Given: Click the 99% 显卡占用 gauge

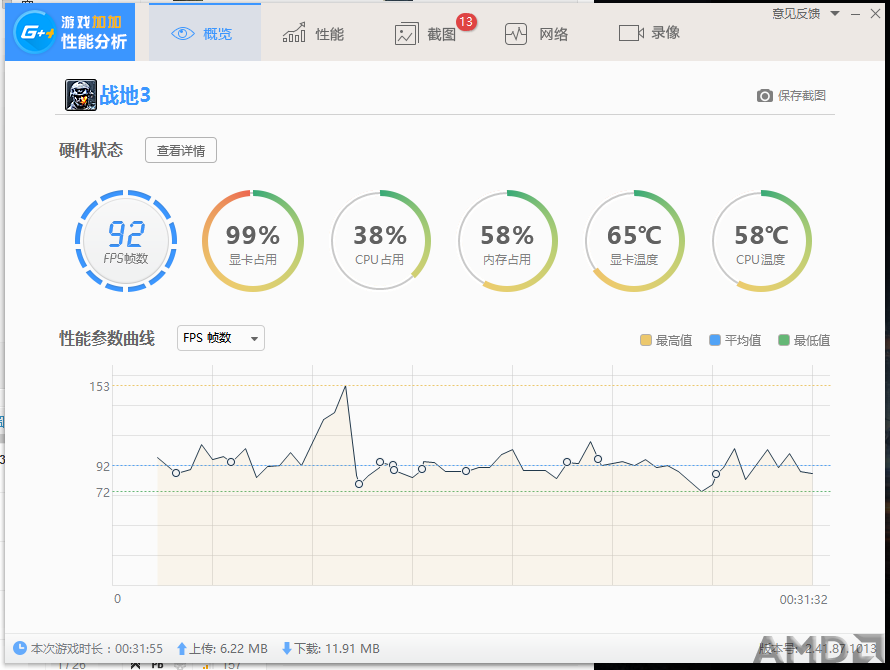Looking at the screenshot, I should [x=253, y=241].
